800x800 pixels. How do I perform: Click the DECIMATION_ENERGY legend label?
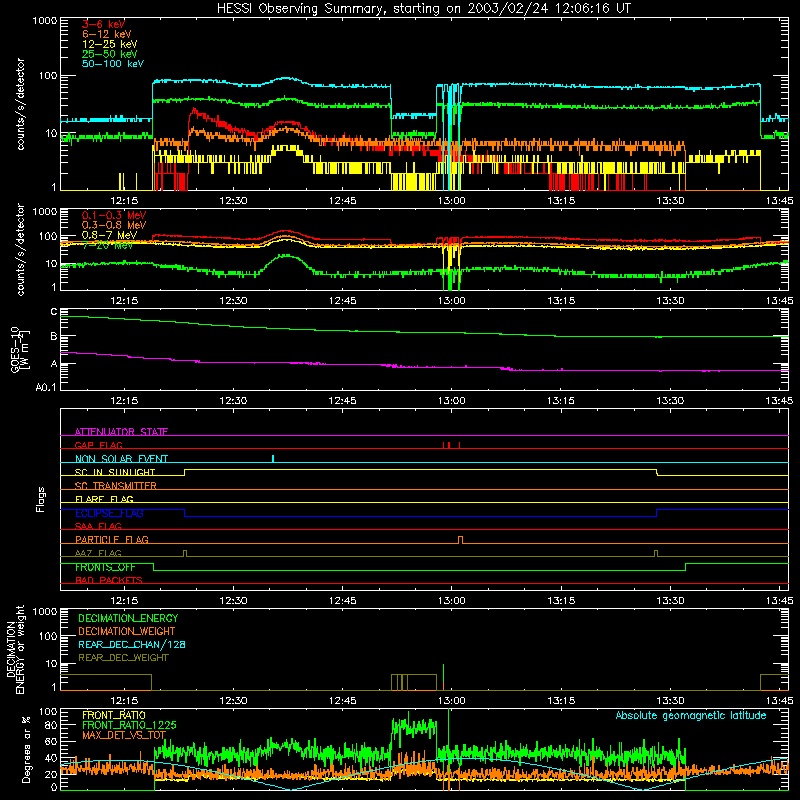(x=128, y=618)
